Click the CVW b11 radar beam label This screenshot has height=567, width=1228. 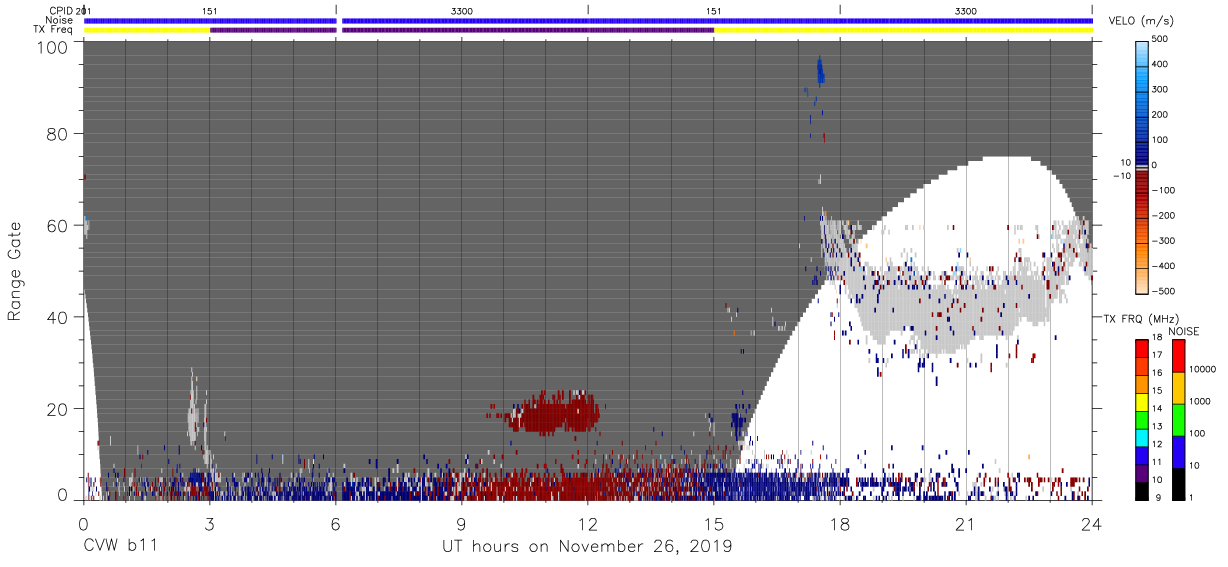tap(119, 547)
